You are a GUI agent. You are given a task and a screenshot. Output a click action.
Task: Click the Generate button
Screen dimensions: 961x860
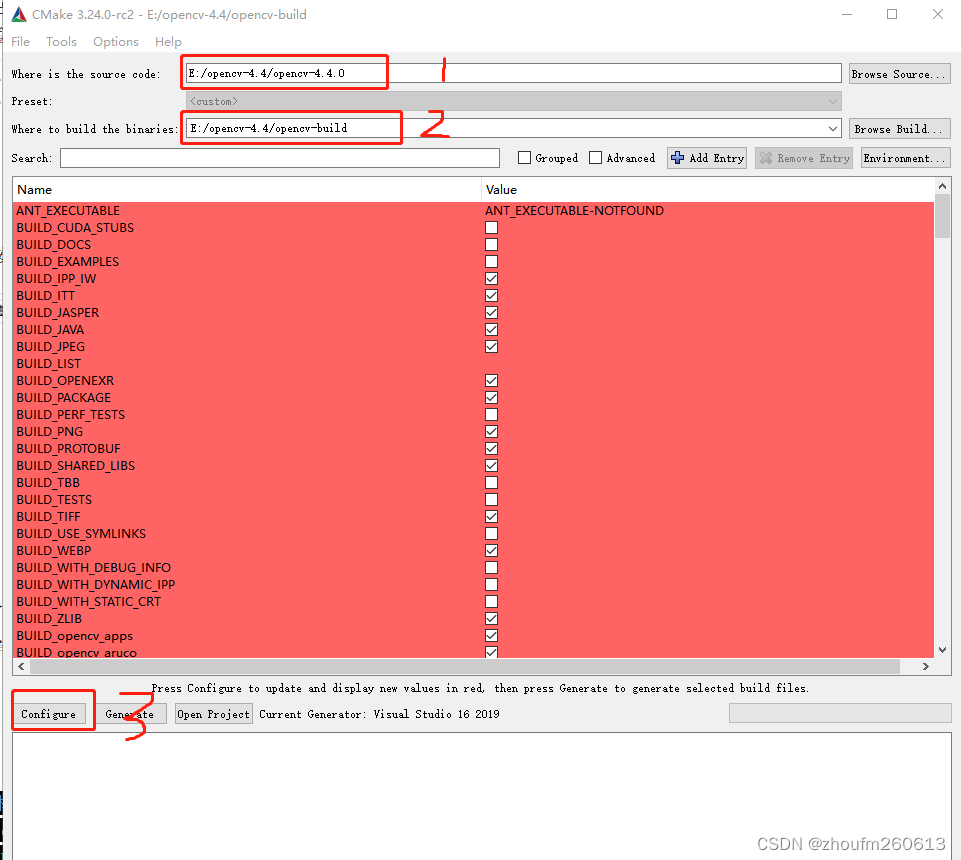[x=129, y=714]
